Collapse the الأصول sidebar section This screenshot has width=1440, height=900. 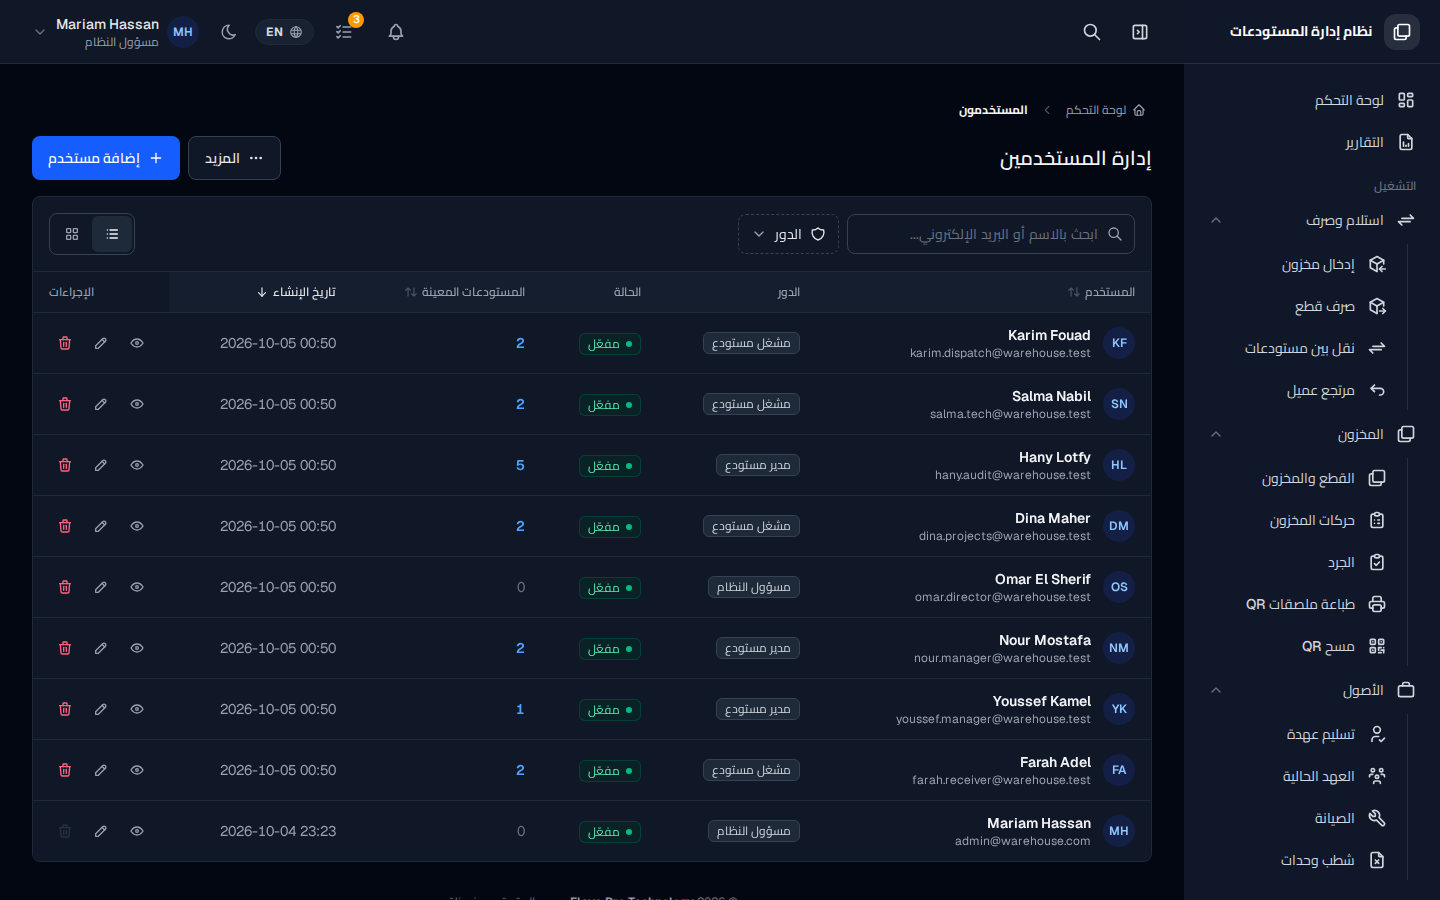point(1312,690)
